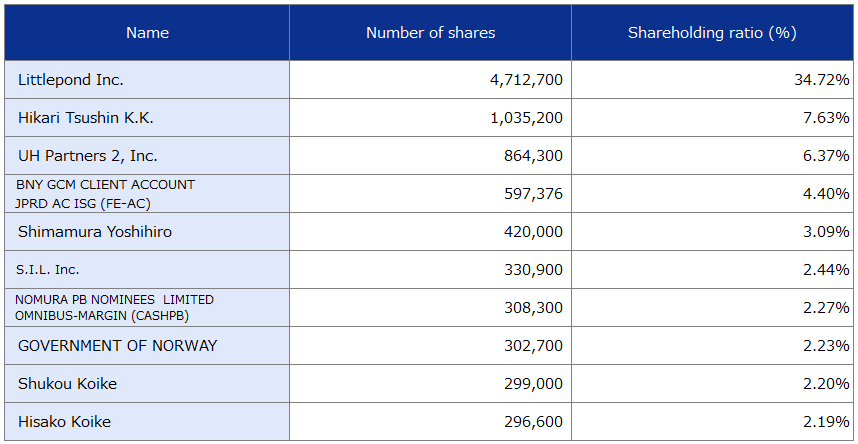The image size is (858, 444).
Task: Click the share count 302,700
Action: (534, 345)
